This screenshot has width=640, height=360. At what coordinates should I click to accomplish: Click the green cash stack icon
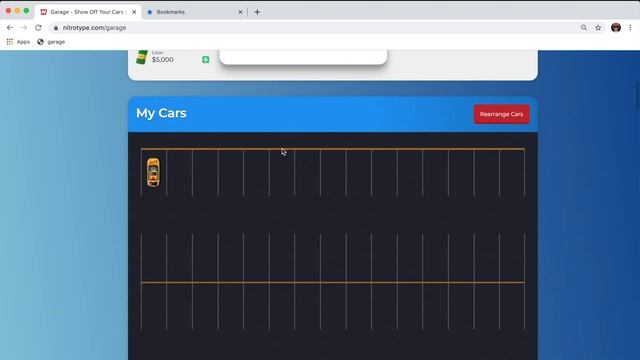tap(142, 57)
